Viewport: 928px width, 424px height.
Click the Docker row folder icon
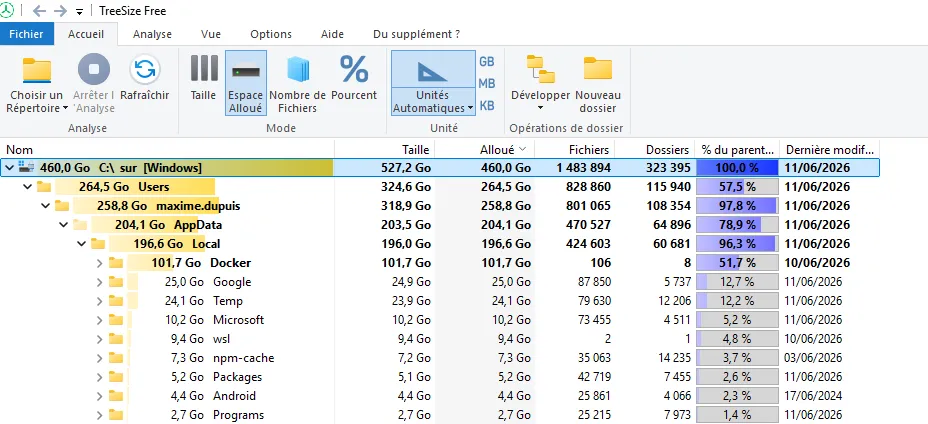click(116, 263)
